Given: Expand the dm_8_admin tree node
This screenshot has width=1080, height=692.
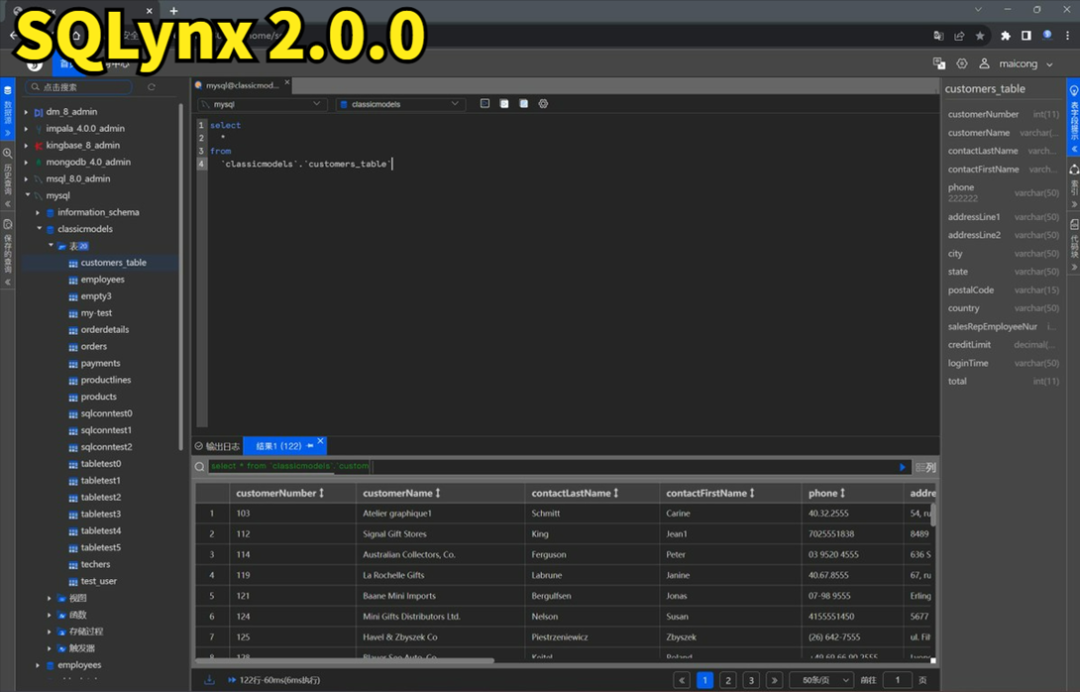Looking at the screenshot, I should [26, 112].
